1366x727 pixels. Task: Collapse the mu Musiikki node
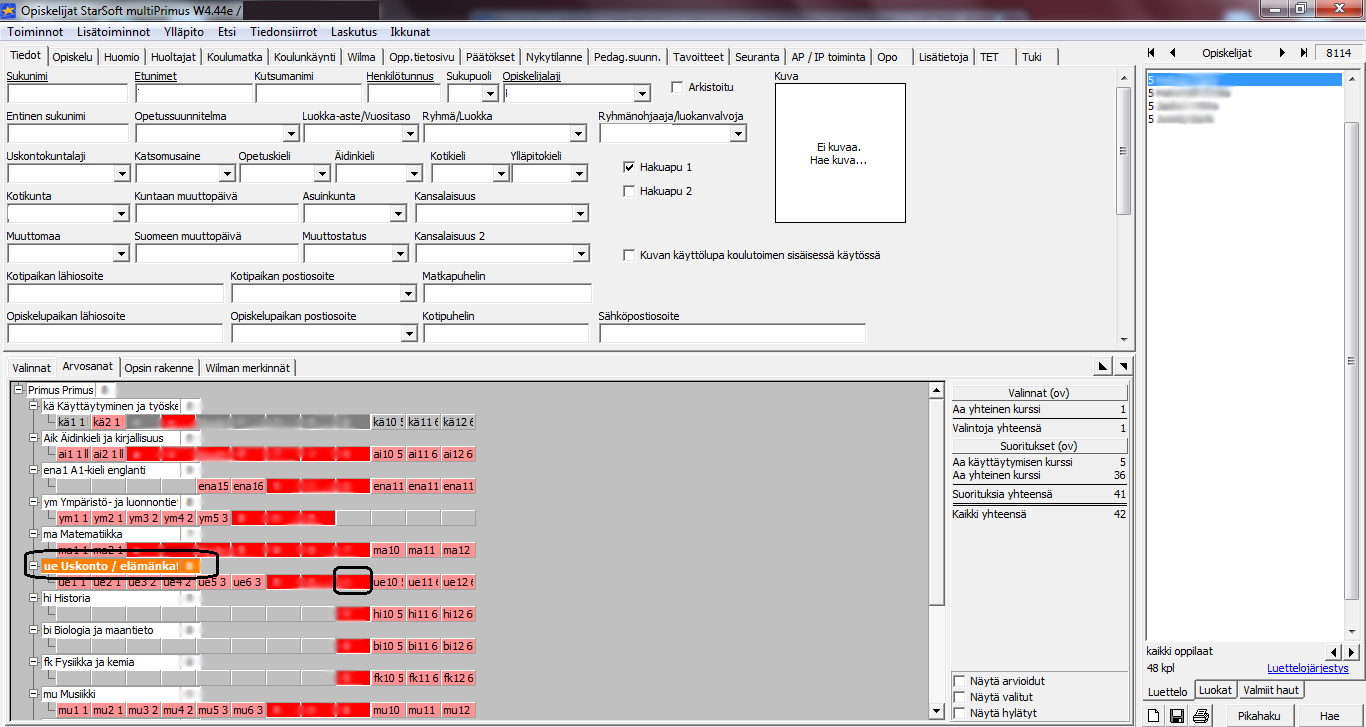(x=35, y=694)
